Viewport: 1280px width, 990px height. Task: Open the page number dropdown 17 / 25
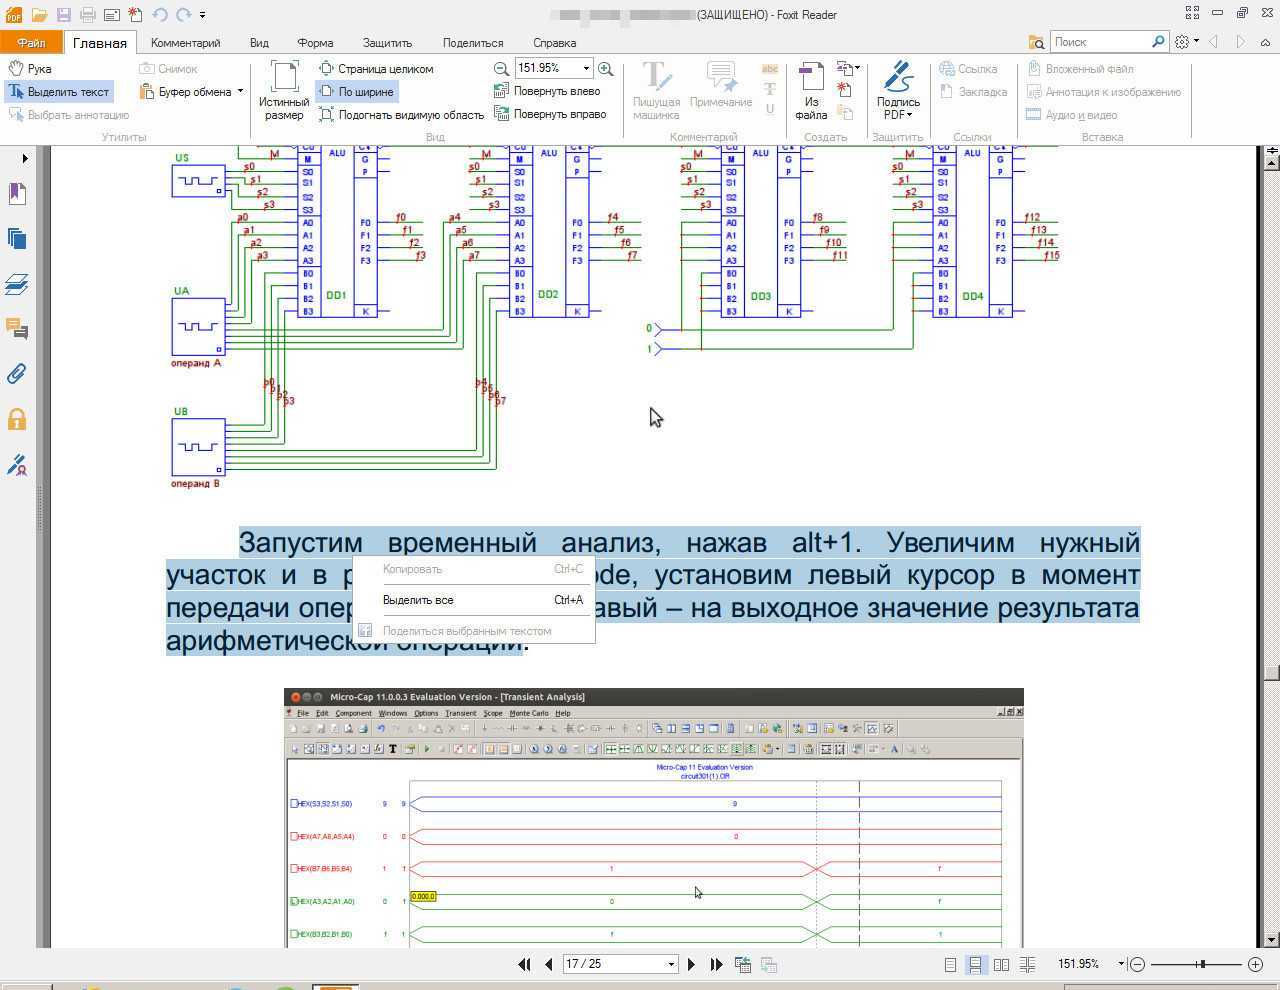(671, 964)
